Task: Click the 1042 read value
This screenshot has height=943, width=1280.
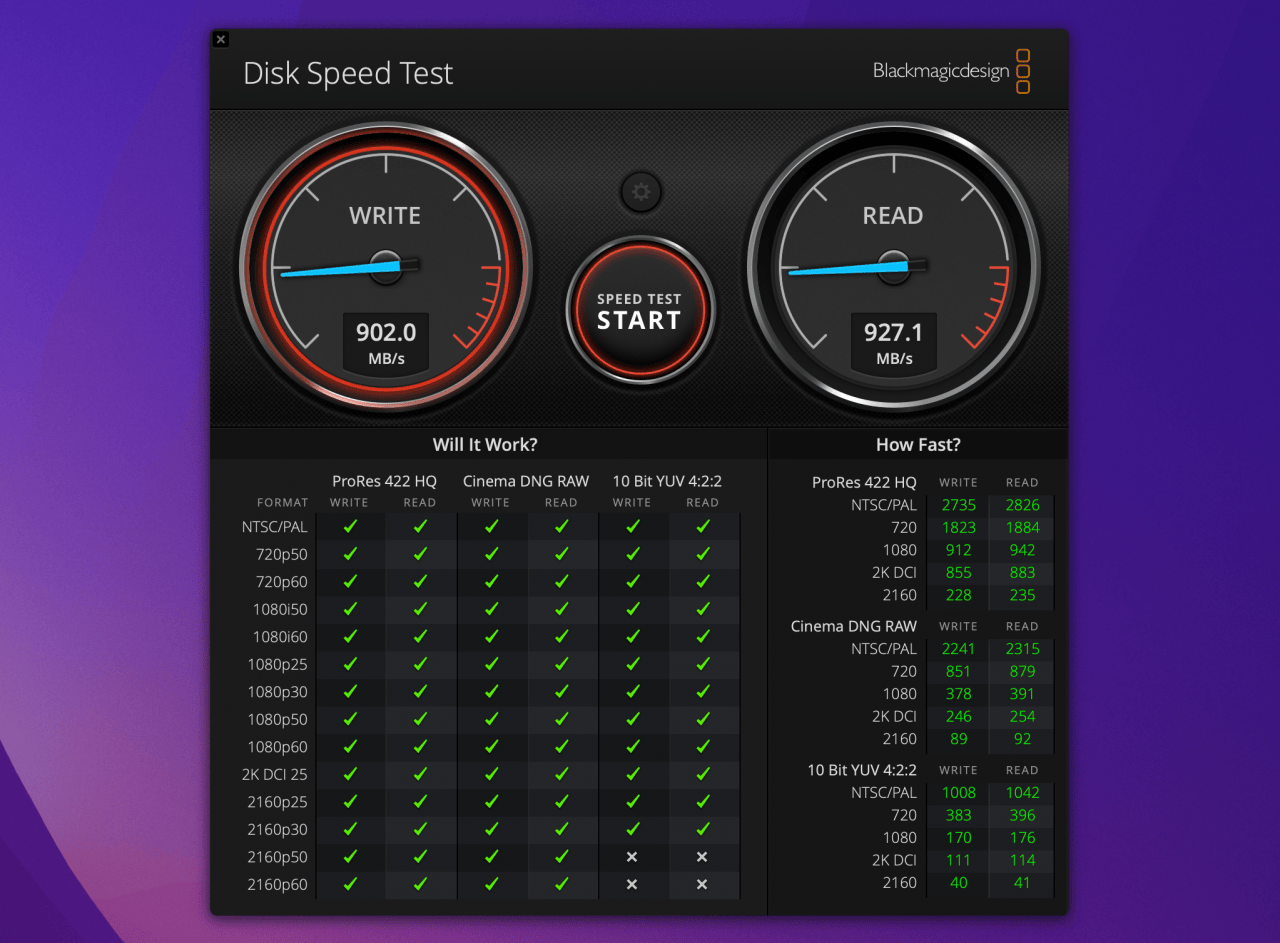Action: coord(1022,793)
